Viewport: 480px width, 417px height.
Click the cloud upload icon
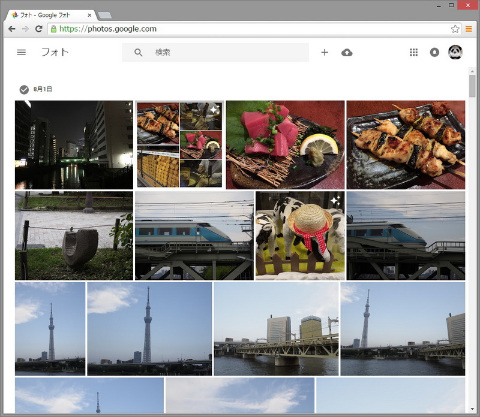coord(347,52)
